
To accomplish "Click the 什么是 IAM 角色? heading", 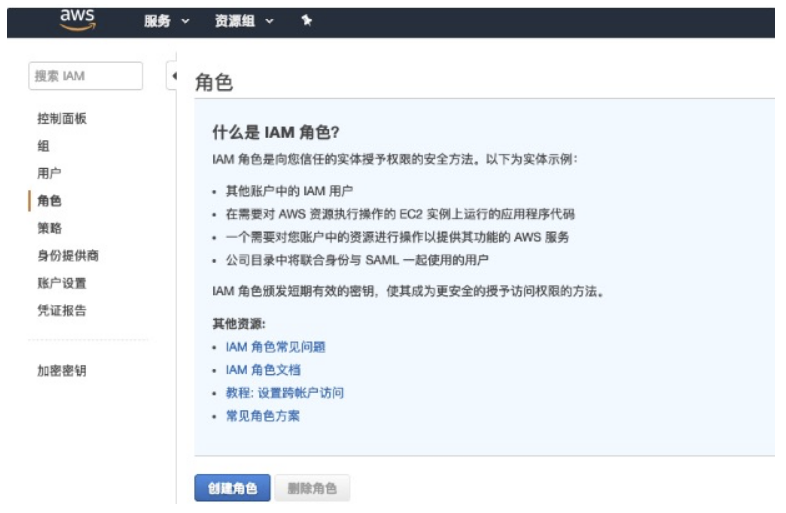I will point(276,132).
